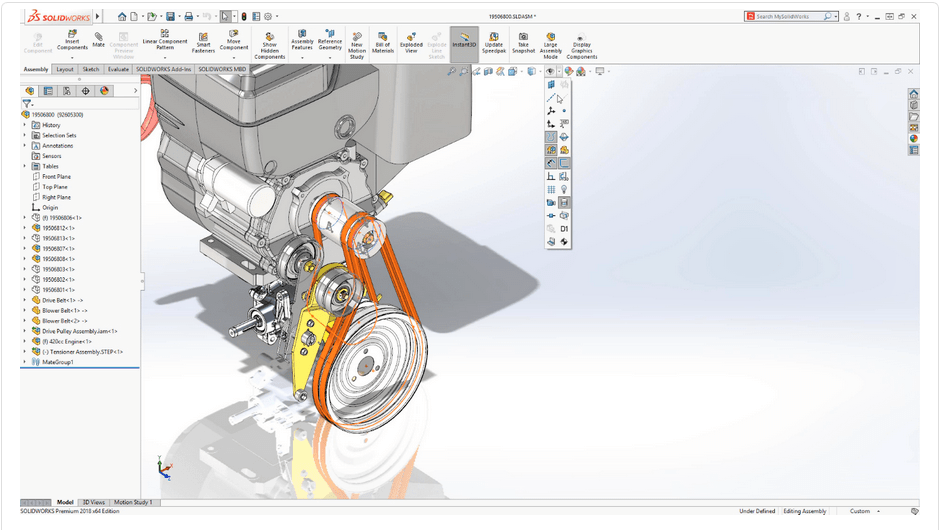The width and height of the screenshot is (939, 530).
Task: Switch to the Evaluate tab
Action: click(118, 69)
